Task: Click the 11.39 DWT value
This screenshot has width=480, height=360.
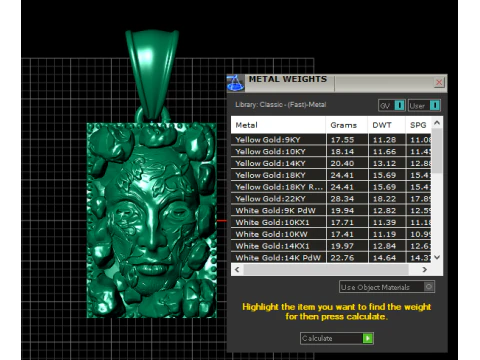Action: [x=384, y=223]
